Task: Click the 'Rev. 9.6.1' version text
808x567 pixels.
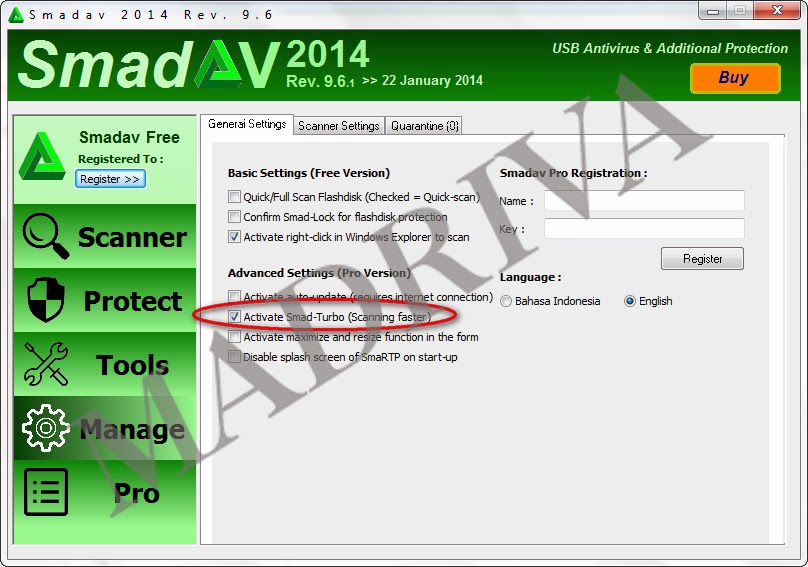Action: [320, 81]
